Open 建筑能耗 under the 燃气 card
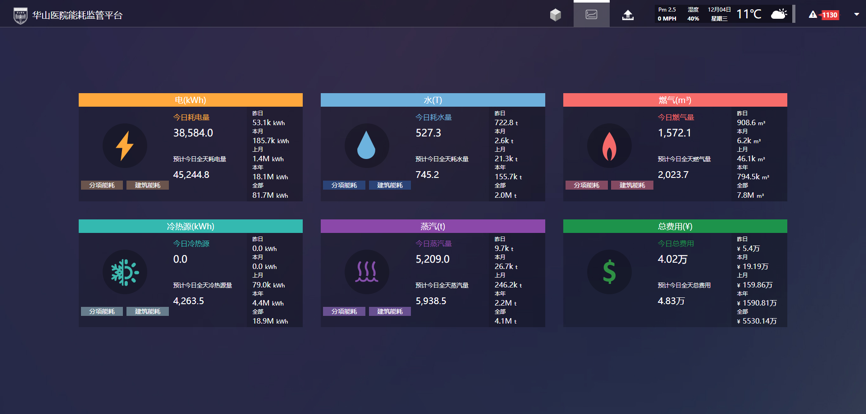866x414 pixels. click(x=631, y=185)
